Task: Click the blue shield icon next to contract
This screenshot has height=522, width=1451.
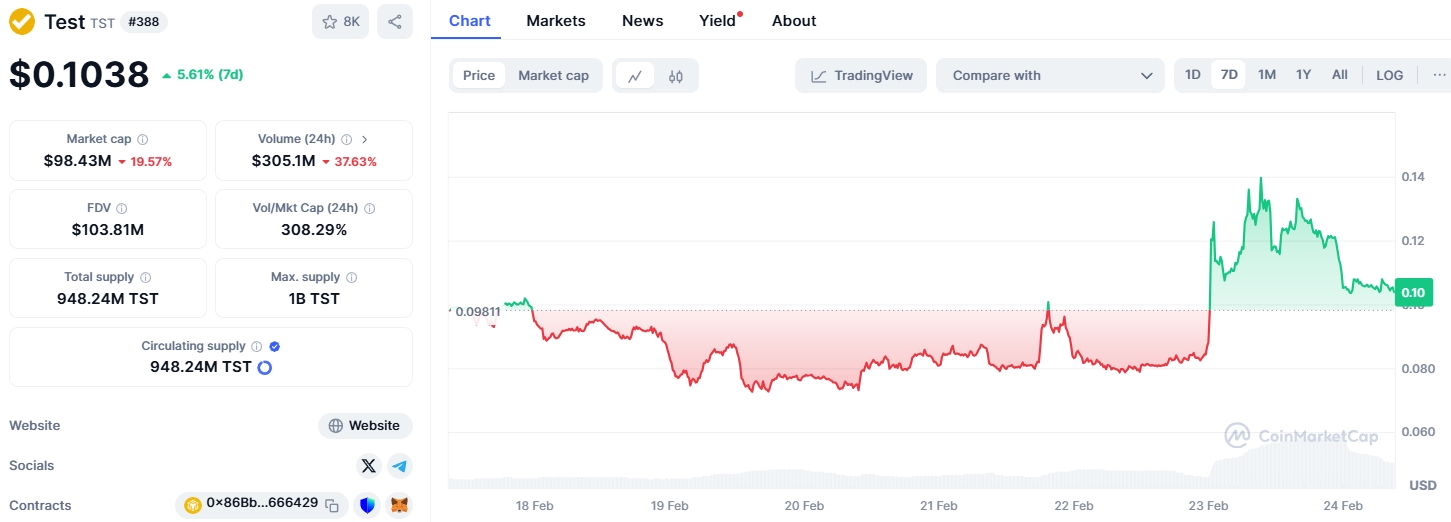Action: pyautogui.click(x=367, y=506)
